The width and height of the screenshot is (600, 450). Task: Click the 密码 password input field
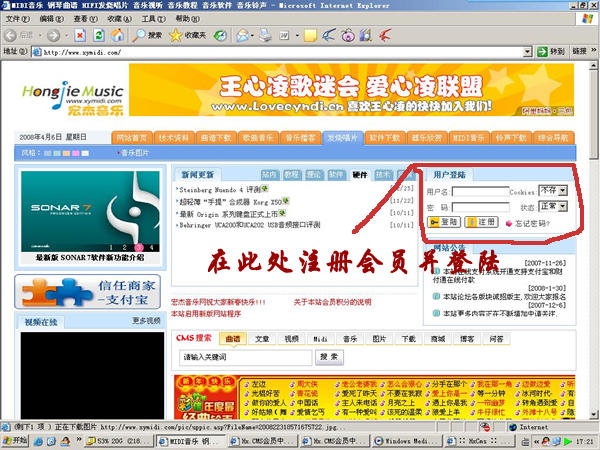tap(481, 207)
